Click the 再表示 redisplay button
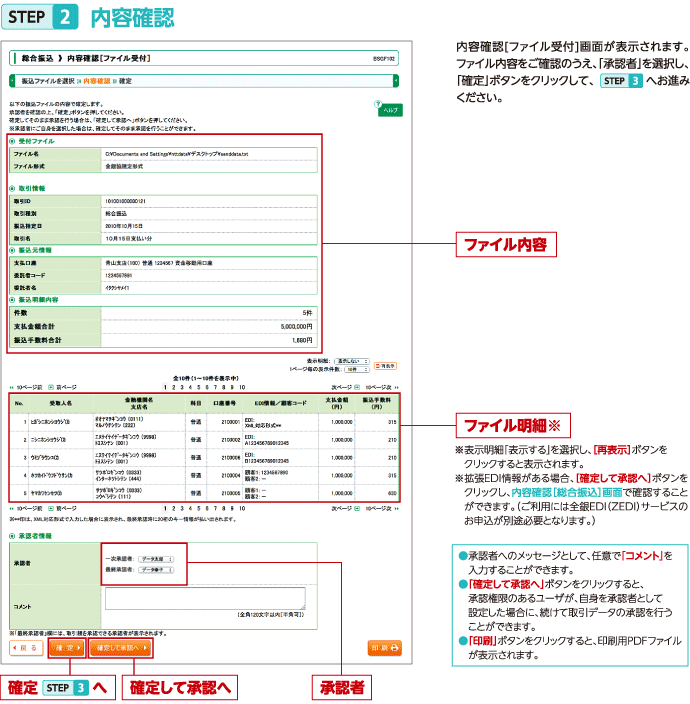Image resolution: width=690 pixels, height=704 pixels. [385, 366]
